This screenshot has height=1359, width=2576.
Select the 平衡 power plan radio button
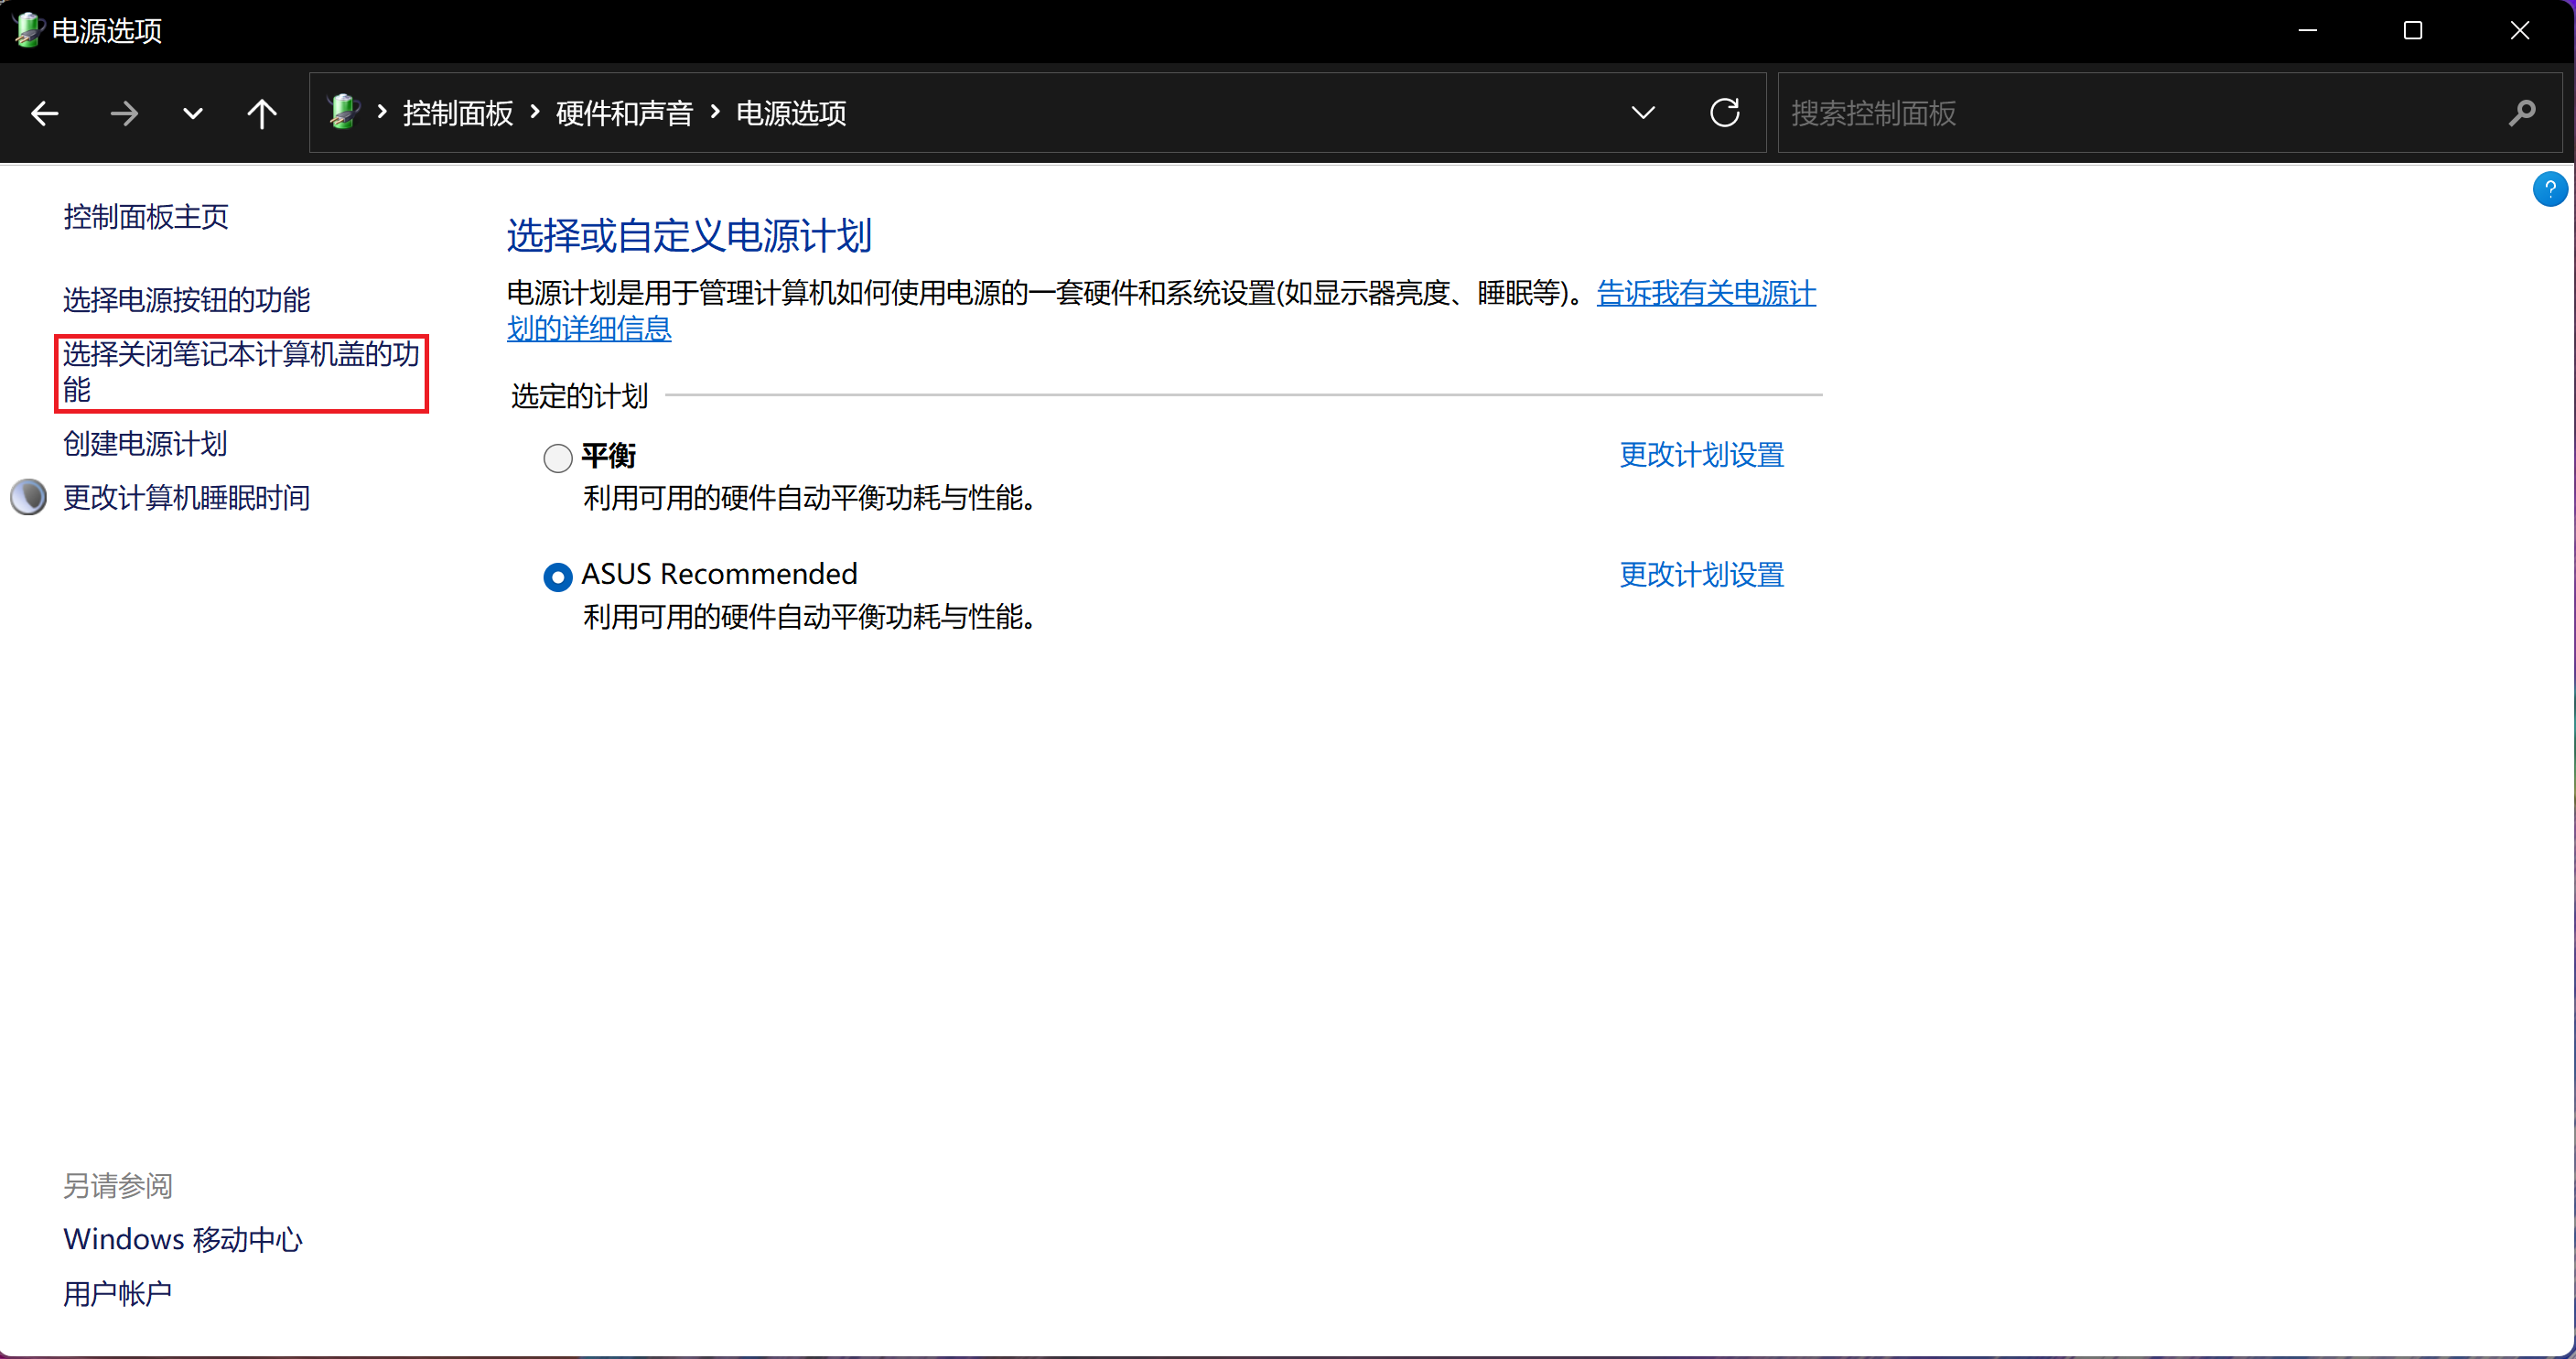[x=558, y=458]
